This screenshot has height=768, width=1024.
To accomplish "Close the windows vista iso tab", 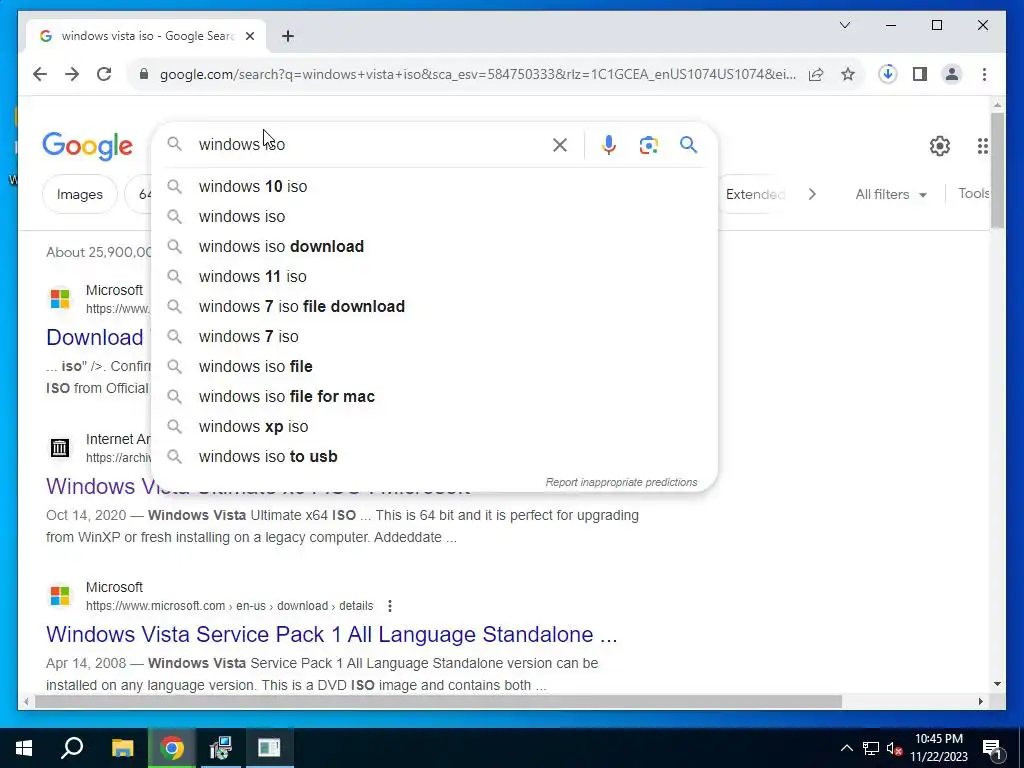I will [249, 36].
